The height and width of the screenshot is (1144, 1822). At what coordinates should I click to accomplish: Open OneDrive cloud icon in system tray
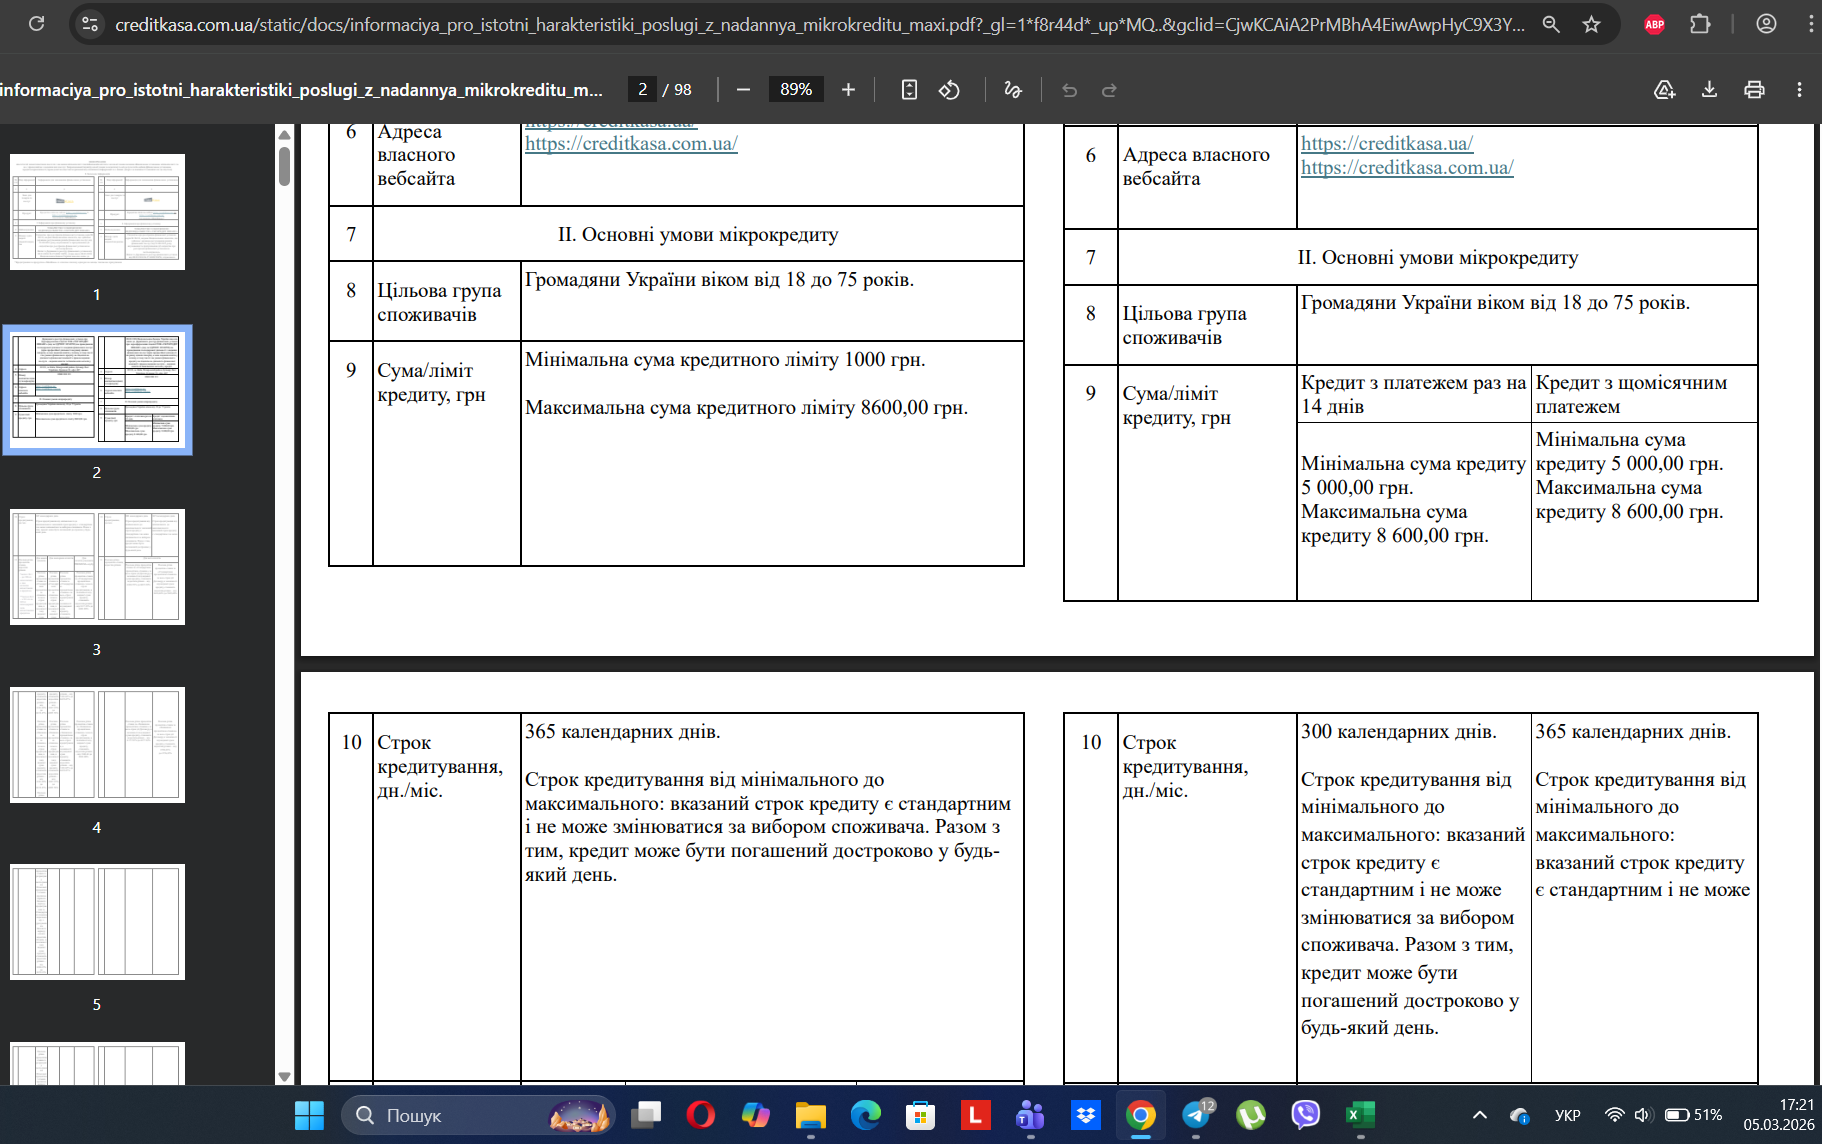1520,1115
